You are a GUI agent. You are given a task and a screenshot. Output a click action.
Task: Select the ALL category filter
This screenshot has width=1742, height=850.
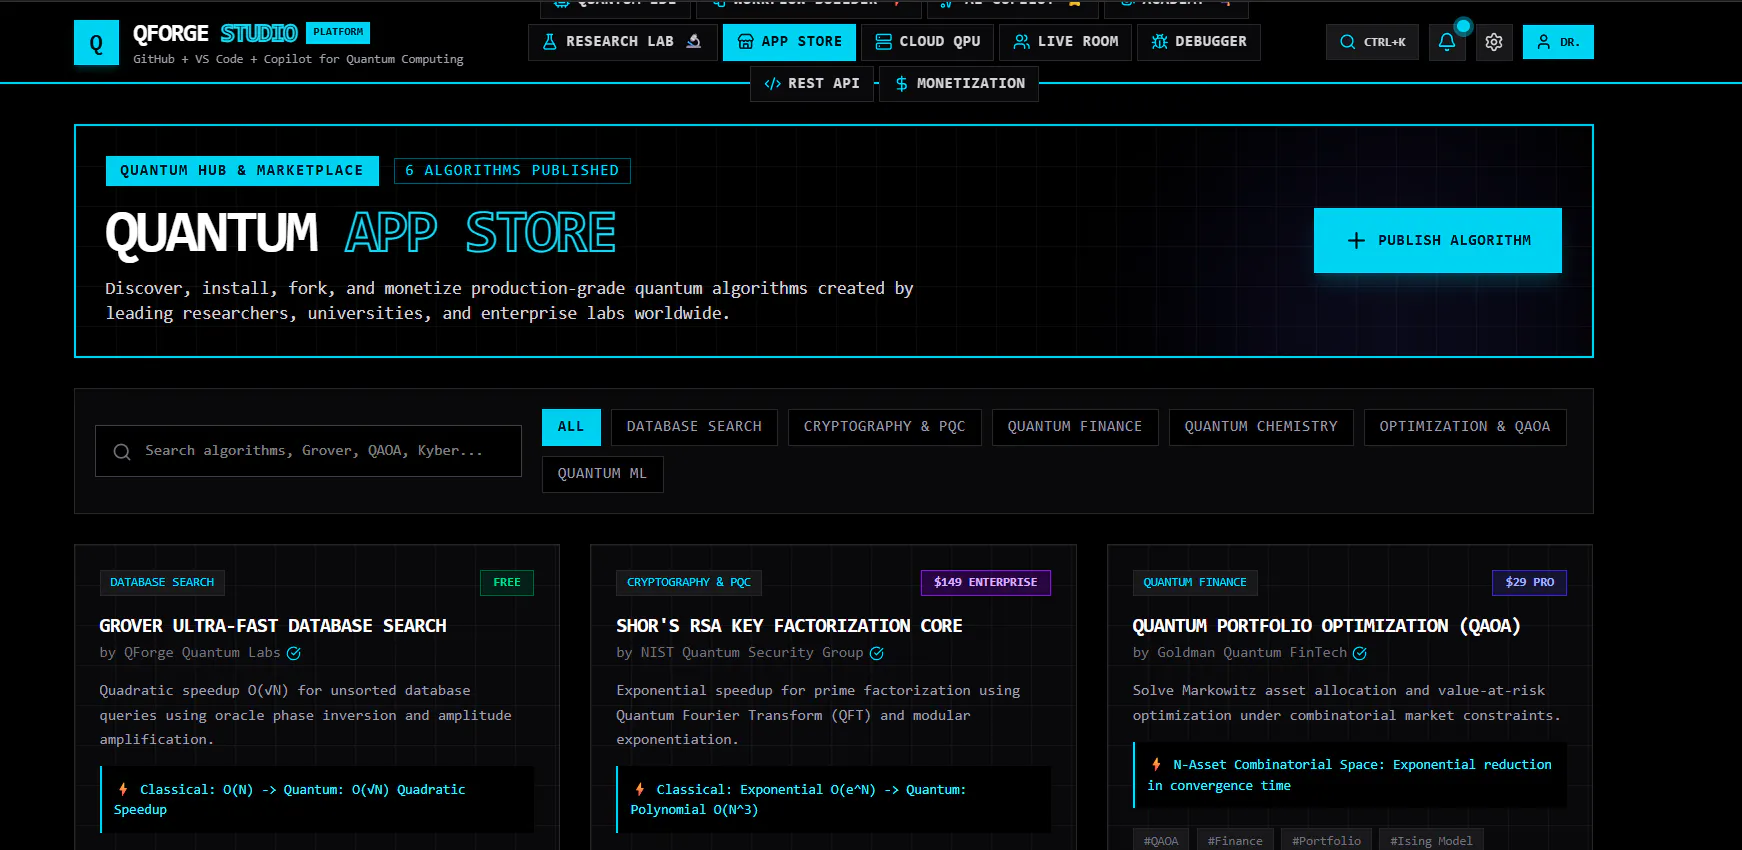click(x=571, y=427)
